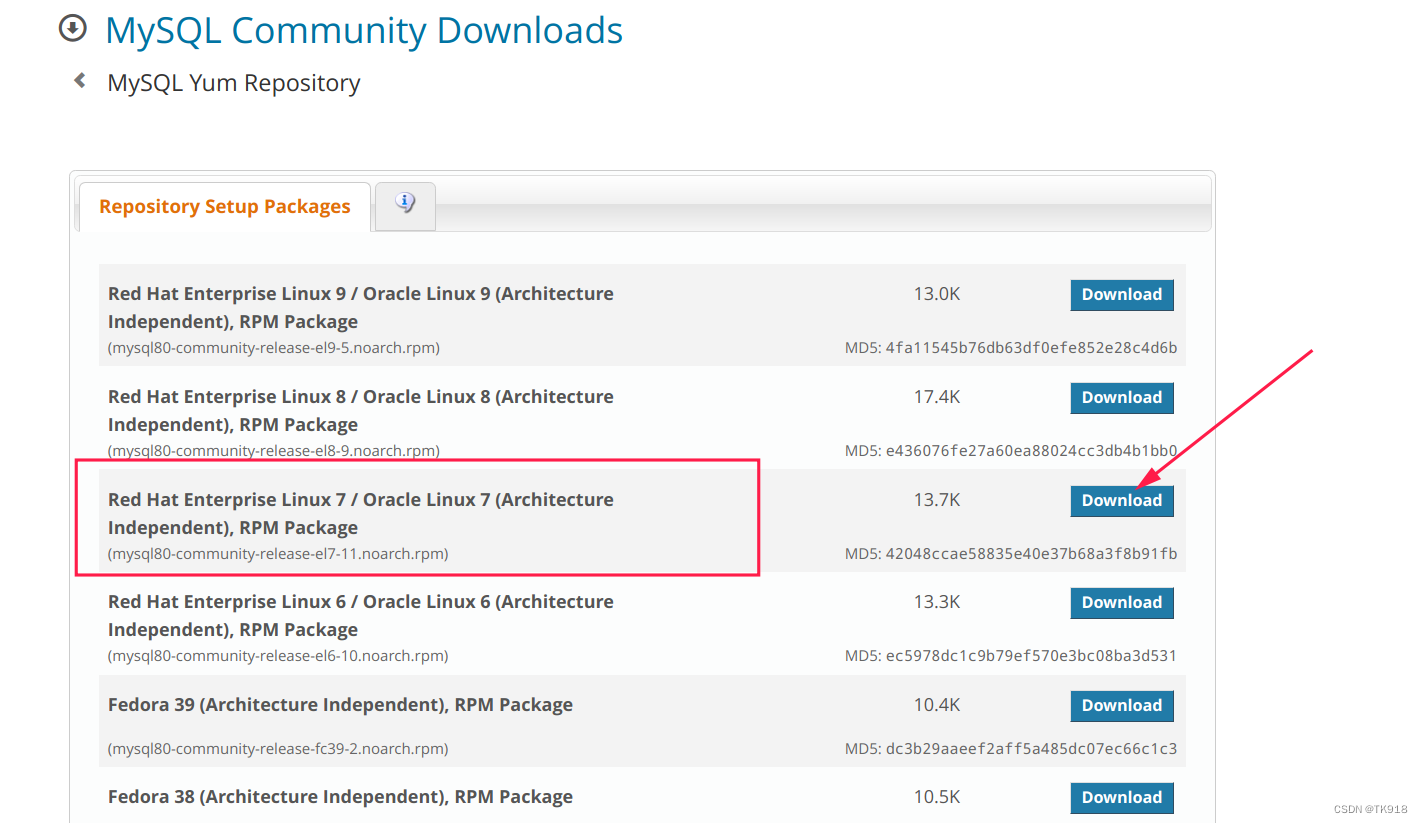Click the 17.4K file size
Screen dimensions: 1423x823
coord(937,398)
